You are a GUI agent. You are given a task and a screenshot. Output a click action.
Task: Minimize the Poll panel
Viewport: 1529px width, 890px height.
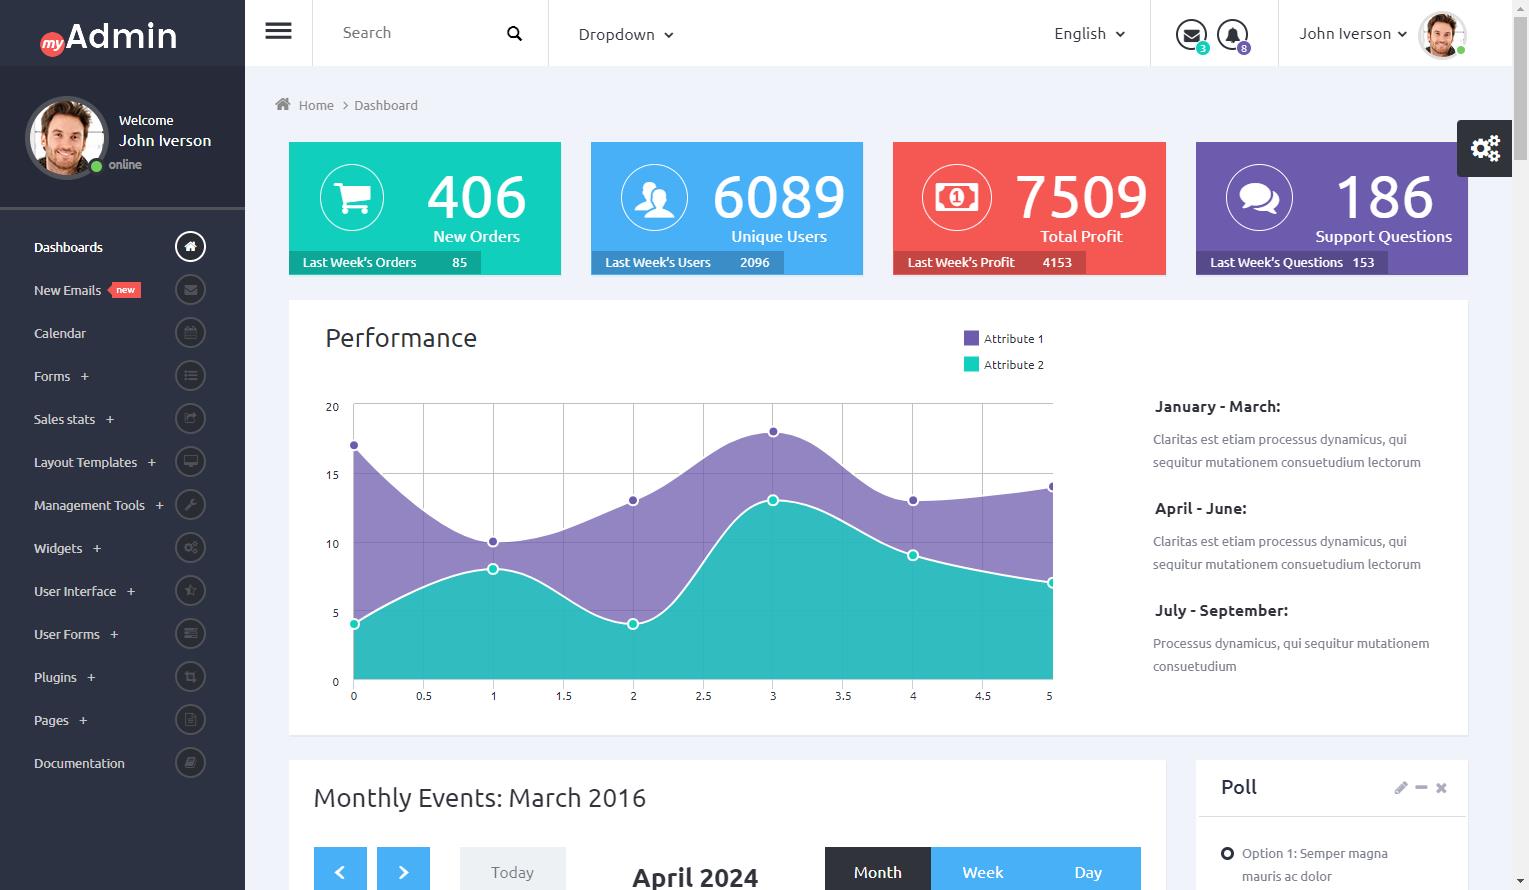(x=1421, y=788)
